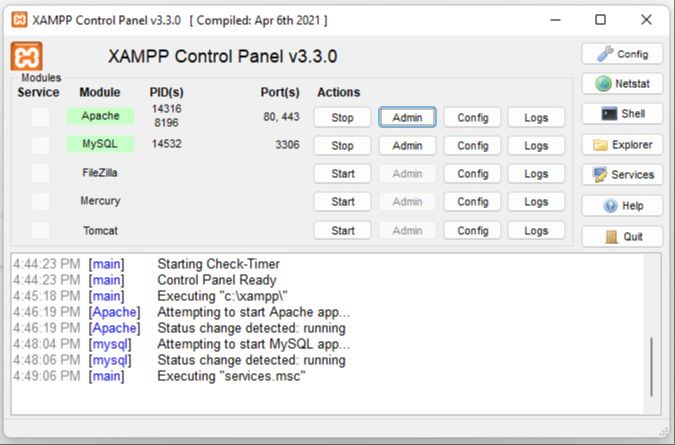Open MySQL Config options
The width and height of the screenshot is (675, 445).
[x=472, y=145]
